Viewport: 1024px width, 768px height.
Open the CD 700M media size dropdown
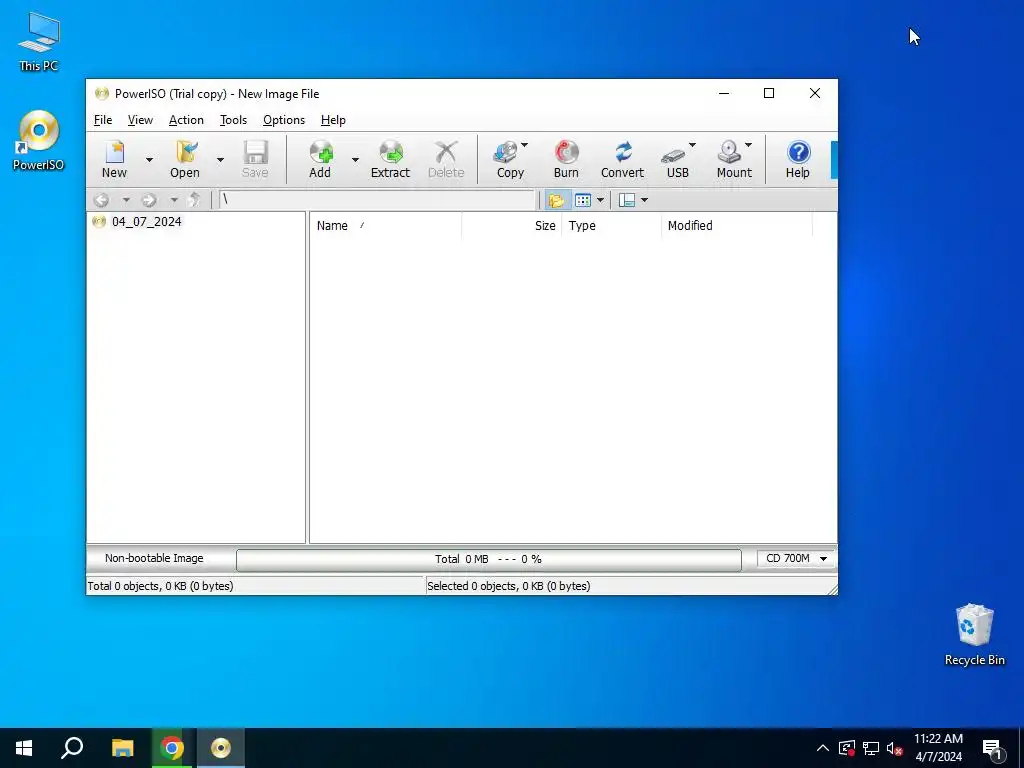[796, 558]
